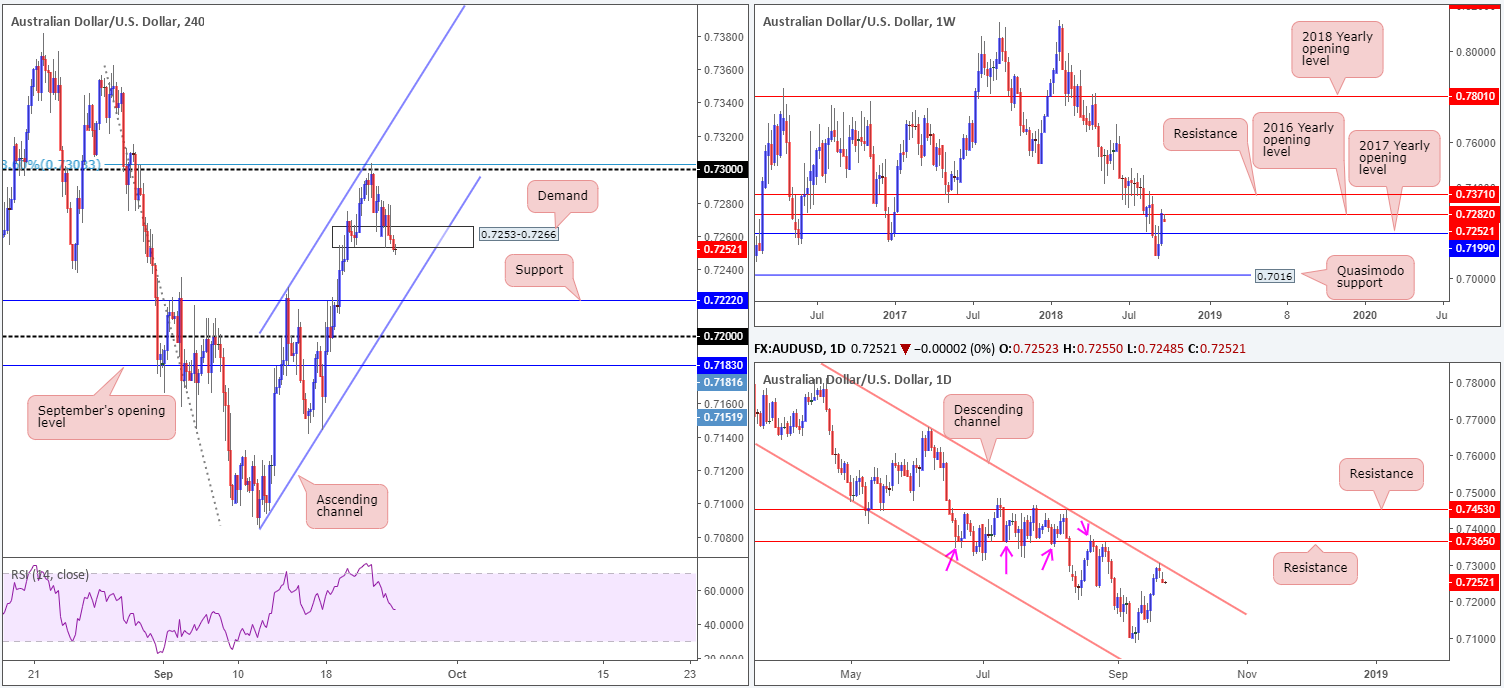
Task: Select the "Ascending channel" callout
Action: 349,506
